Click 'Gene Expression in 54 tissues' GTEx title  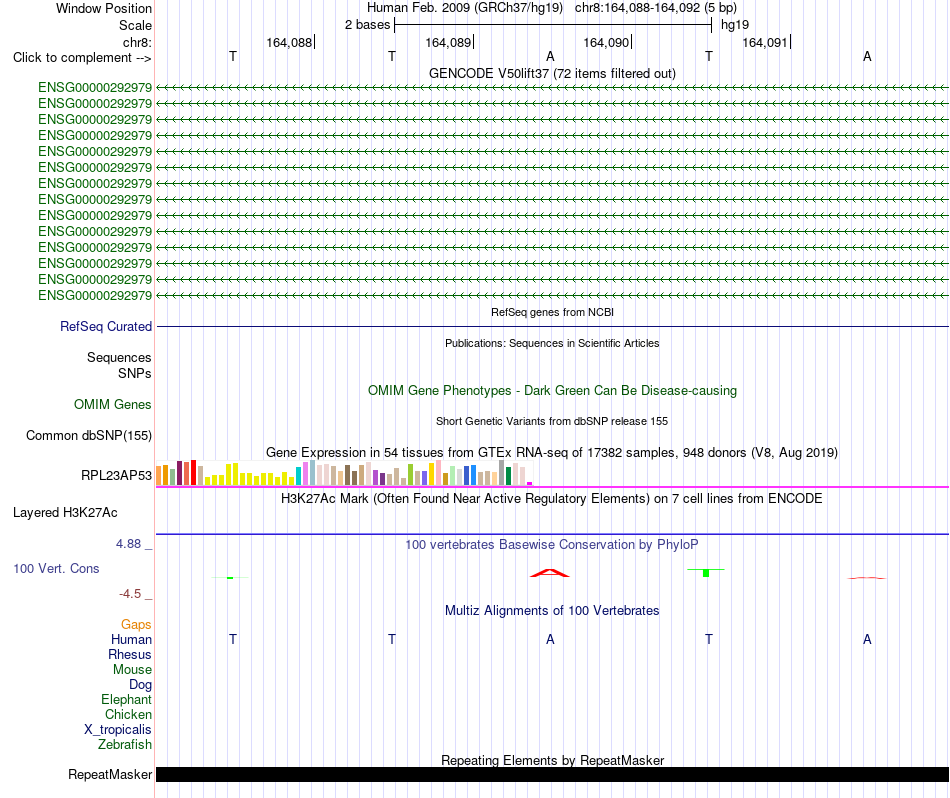(552, 453)
